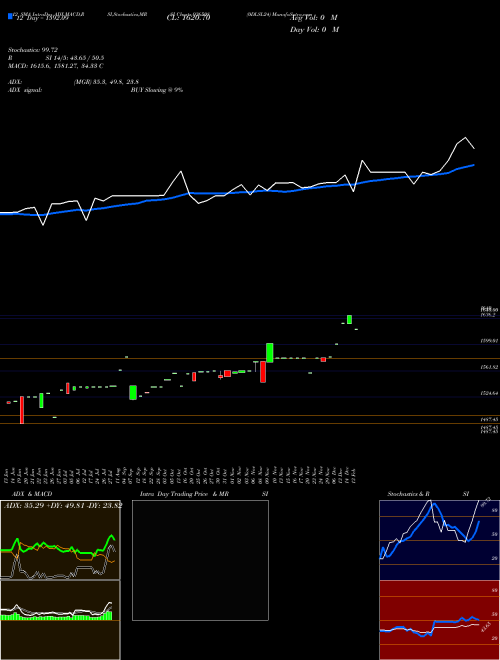Image resolution: width=500 pixels, height=660 pixels.
Task: Open the red-background RSI chart panel
Action: tap(439, 620)
